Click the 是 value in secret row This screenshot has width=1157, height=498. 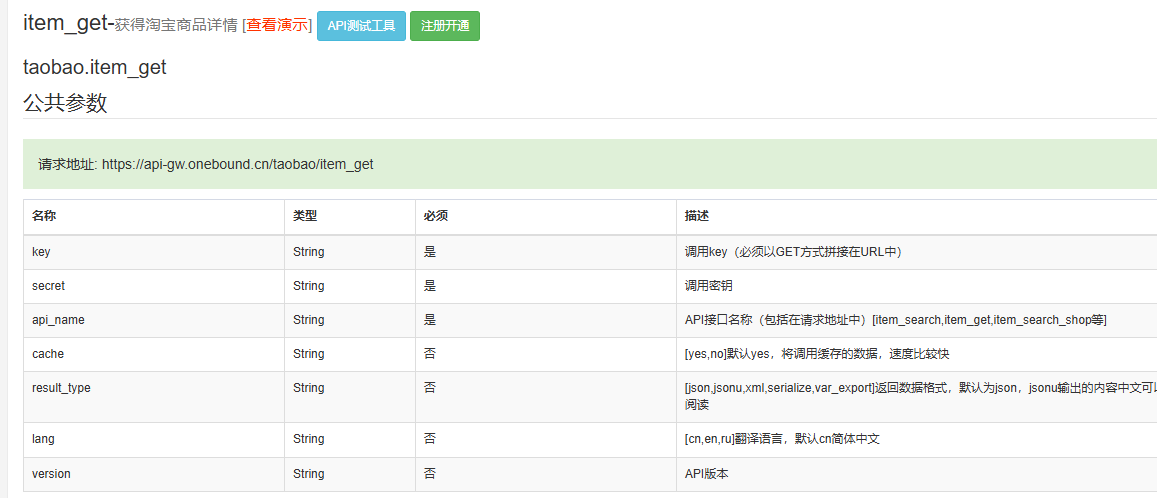click(x=429, y=286)
